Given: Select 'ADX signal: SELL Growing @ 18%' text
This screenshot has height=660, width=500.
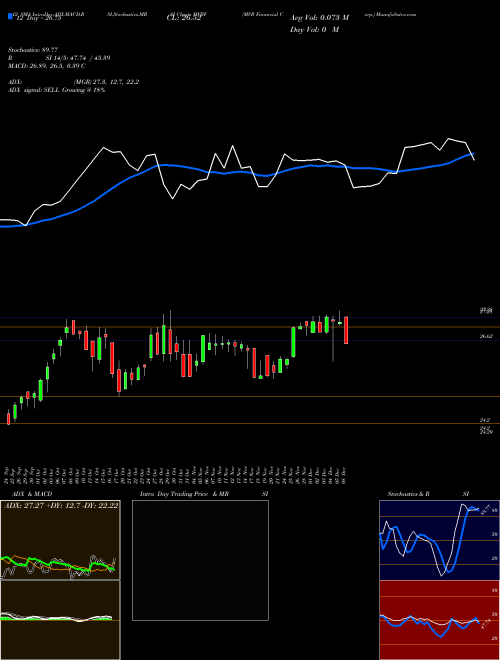Looking at the screenshot, I should [56, 90].
